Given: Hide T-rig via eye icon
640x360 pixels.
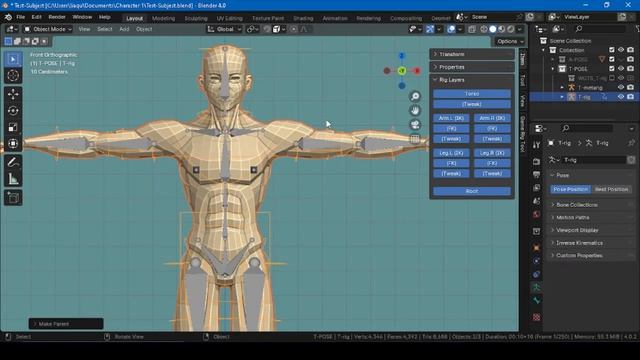Looking at the screenshot, I should coord(621,97).
